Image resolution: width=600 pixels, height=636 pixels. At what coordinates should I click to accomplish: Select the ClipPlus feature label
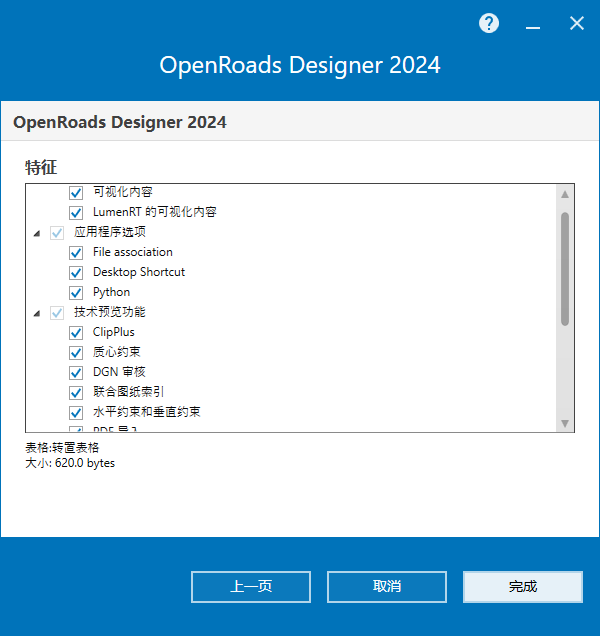[114, 332]
